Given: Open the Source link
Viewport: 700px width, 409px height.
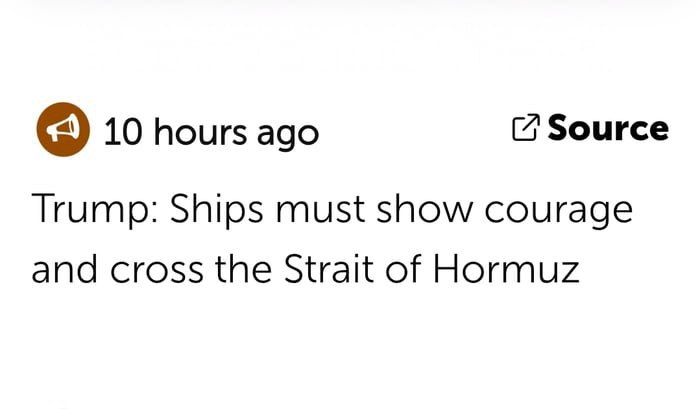Looking at the screenshot, I should tap(590, 129).
